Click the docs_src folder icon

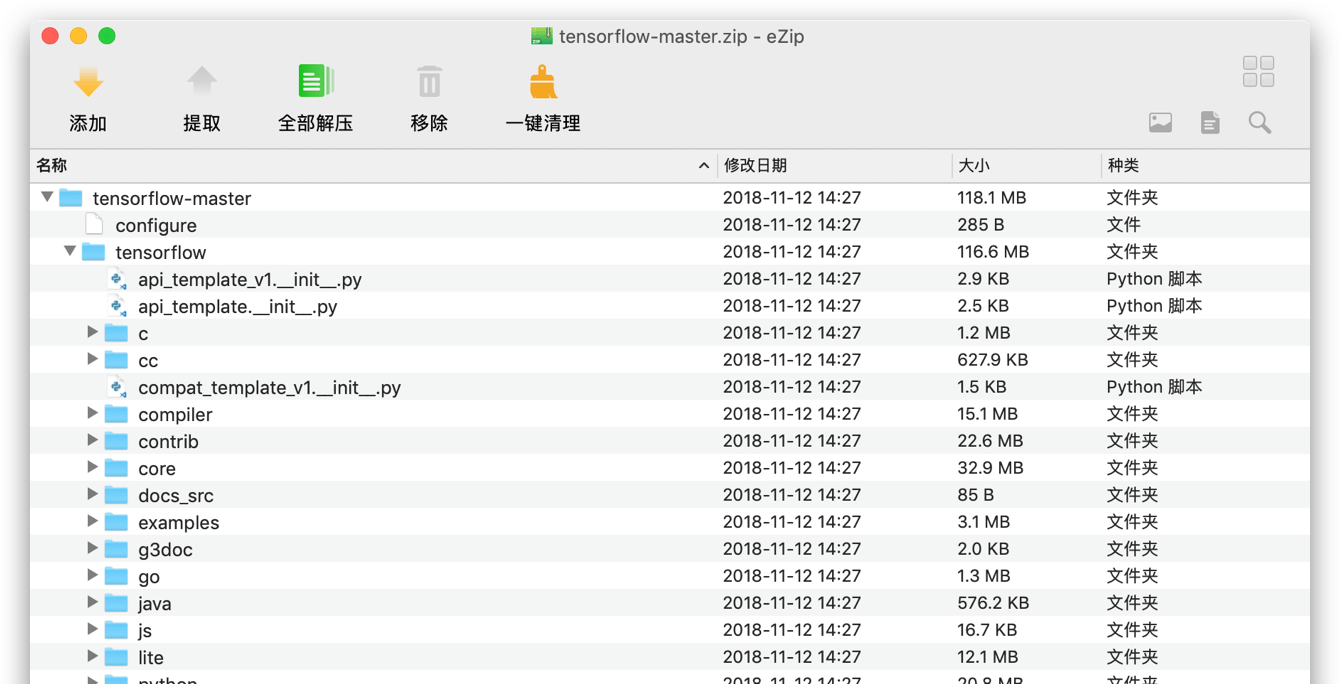[x=117, y=494]
